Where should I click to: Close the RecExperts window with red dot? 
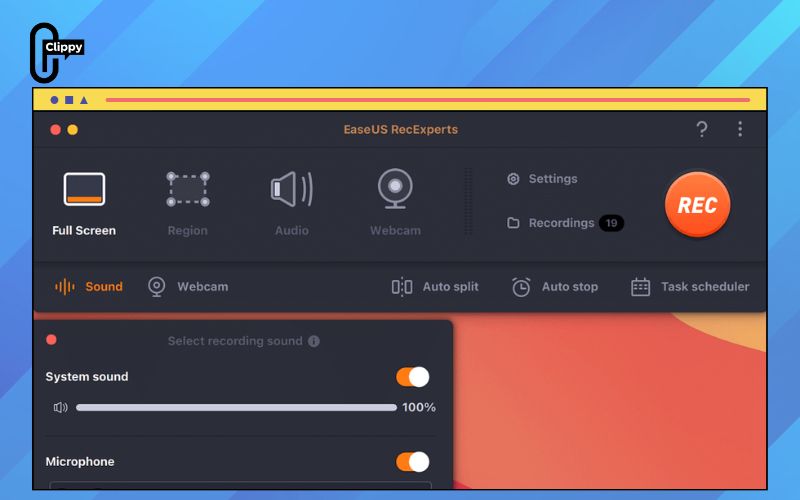click(56, 130)
